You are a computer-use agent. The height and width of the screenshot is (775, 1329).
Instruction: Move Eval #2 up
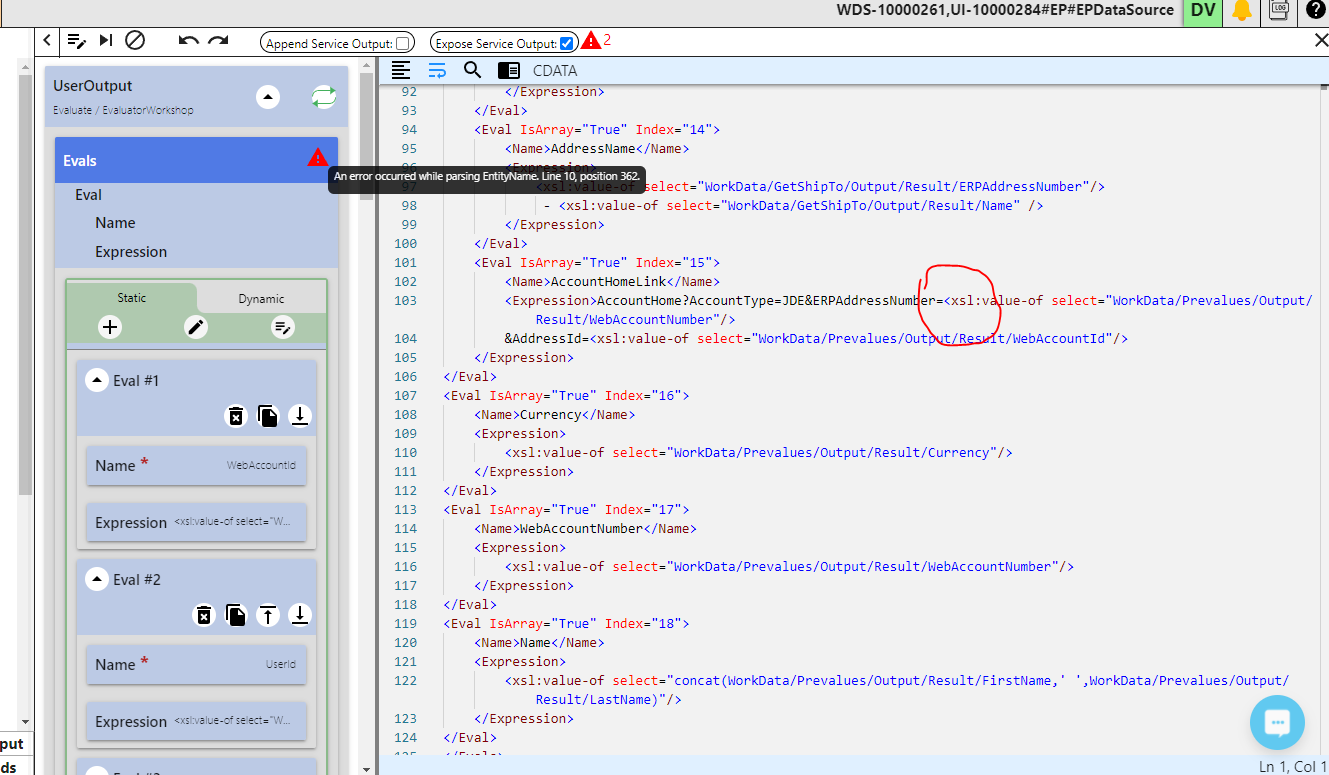[x=267, y=615]
